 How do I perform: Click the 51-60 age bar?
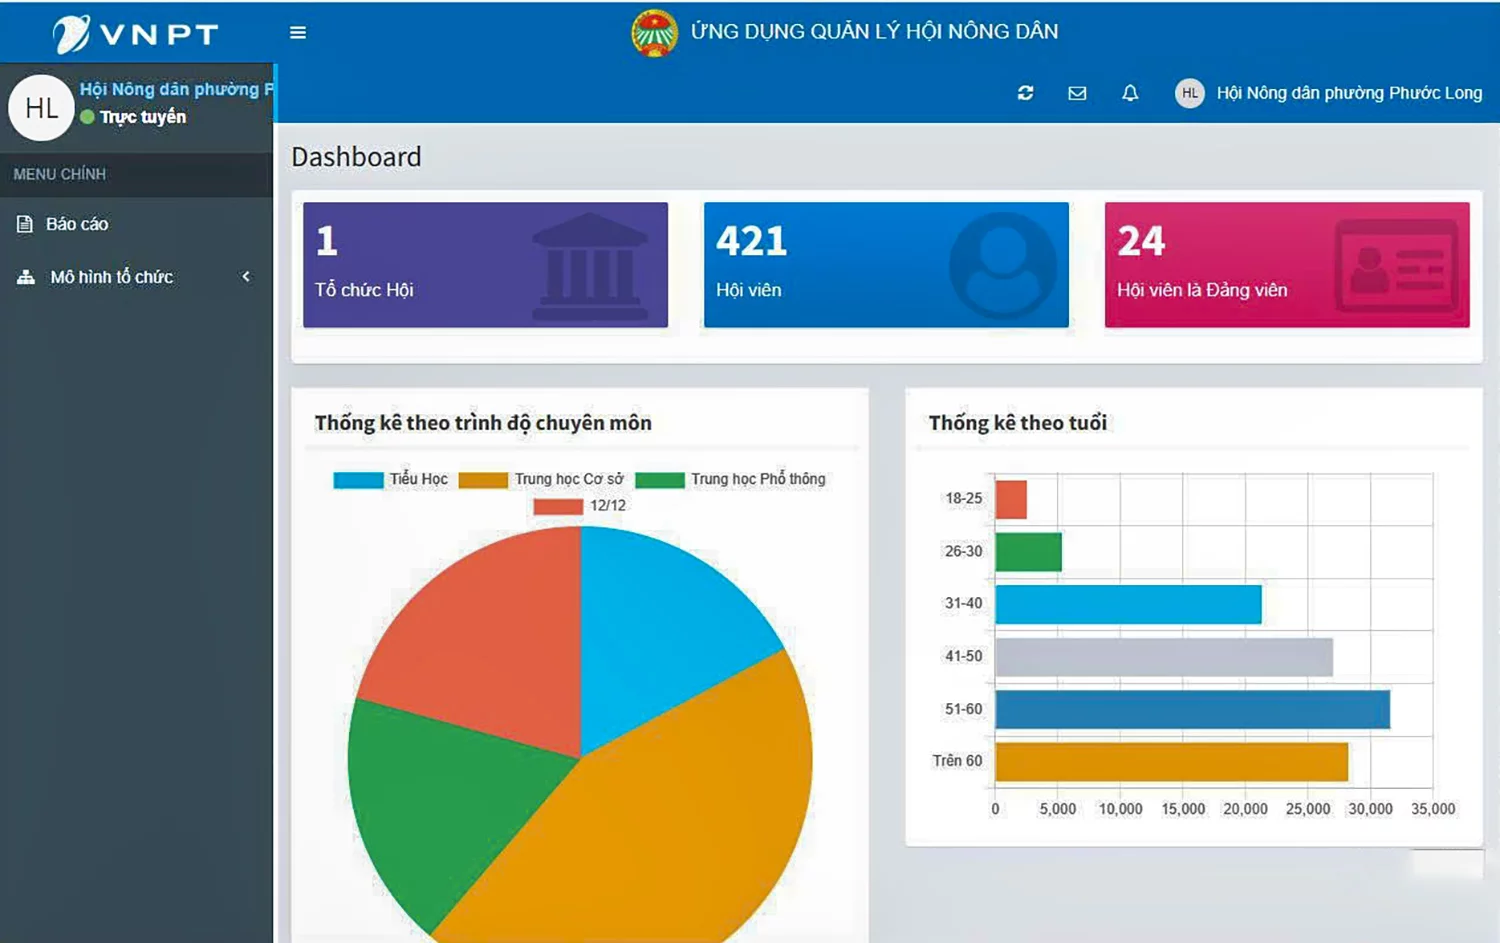tap(1191, 709)
